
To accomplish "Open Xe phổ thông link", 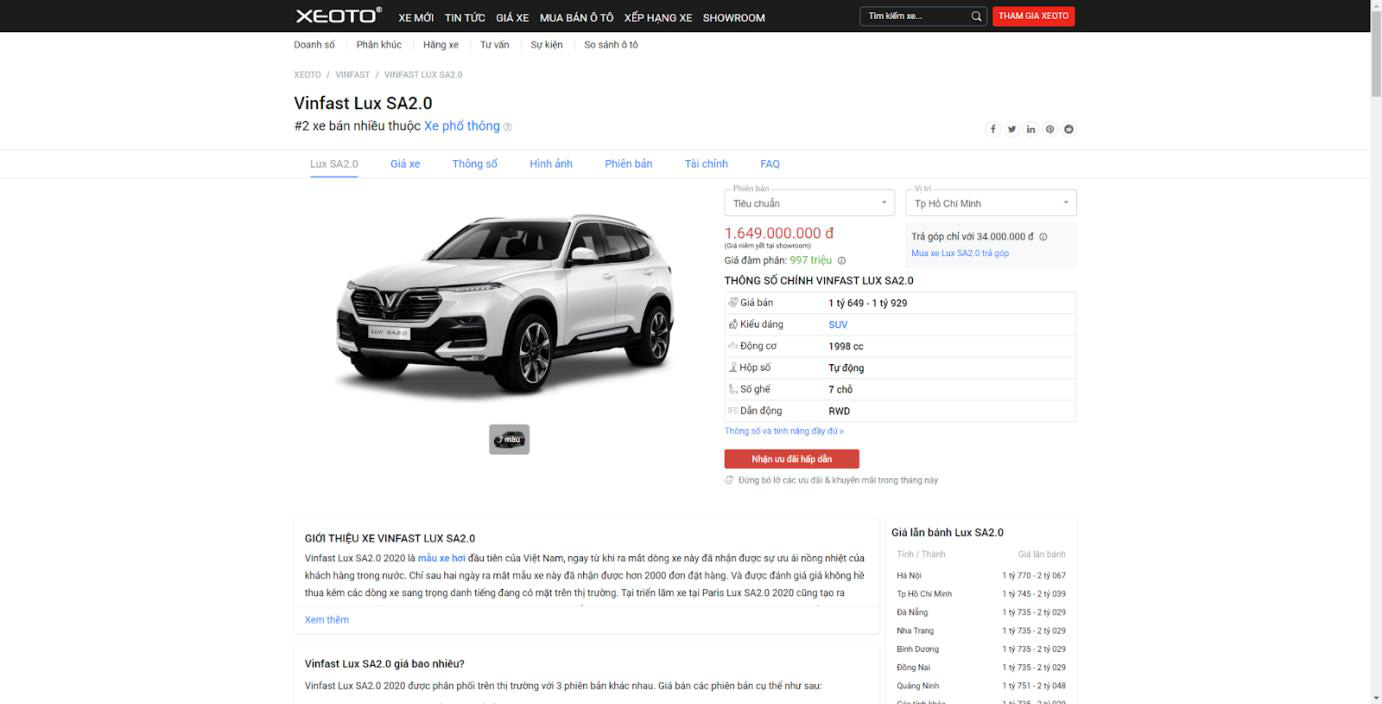I will 462,126.
